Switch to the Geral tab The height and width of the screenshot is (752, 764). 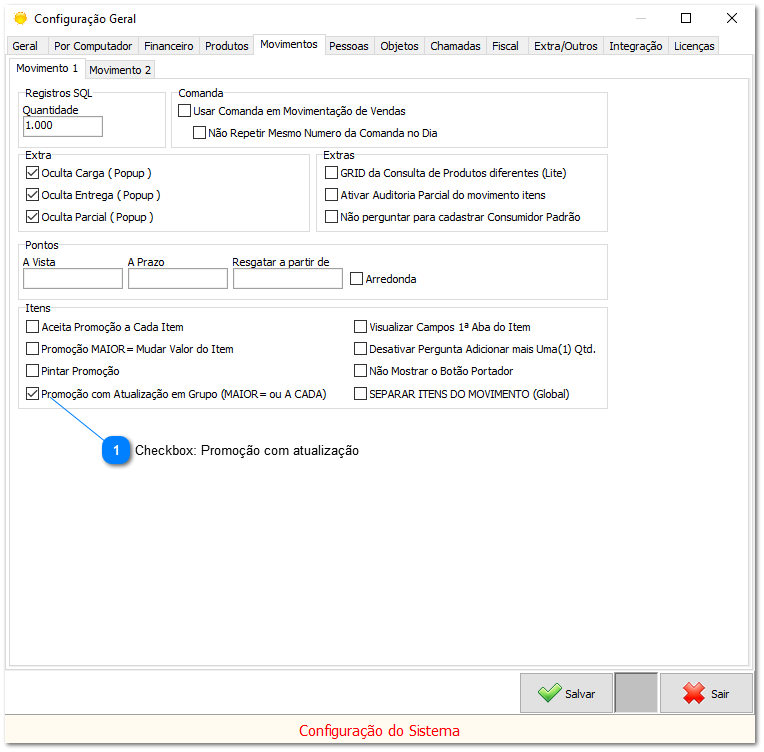click(25, 46)
